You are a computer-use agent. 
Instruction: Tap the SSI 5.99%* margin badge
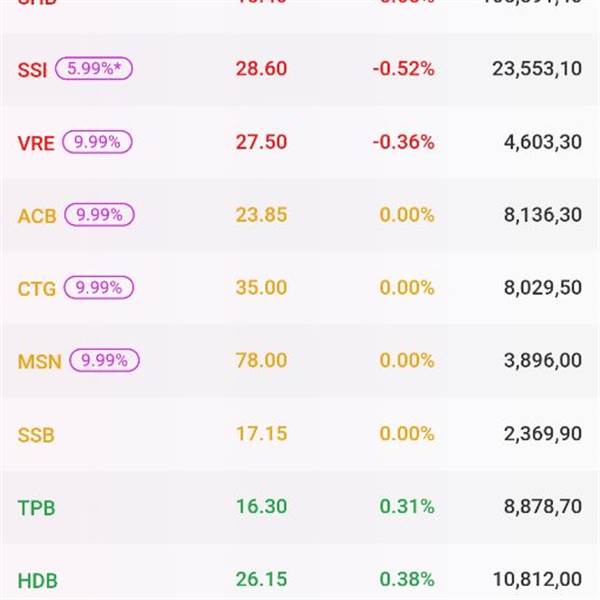tap(95, 69)
